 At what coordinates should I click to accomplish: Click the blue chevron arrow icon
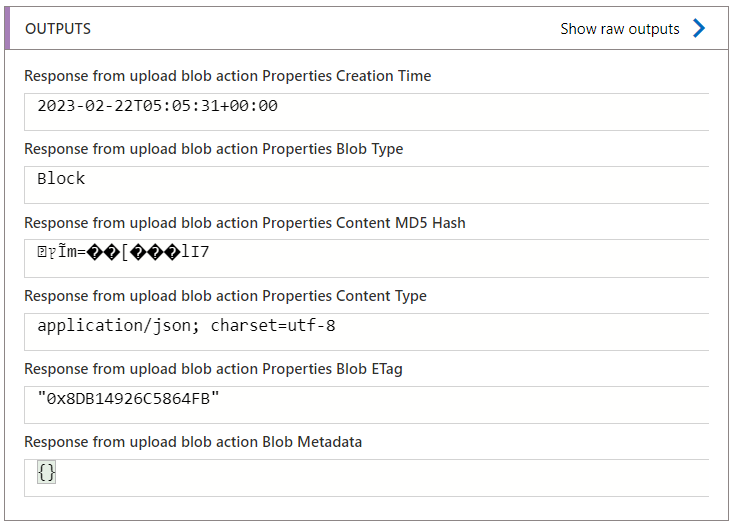[699, 28]
